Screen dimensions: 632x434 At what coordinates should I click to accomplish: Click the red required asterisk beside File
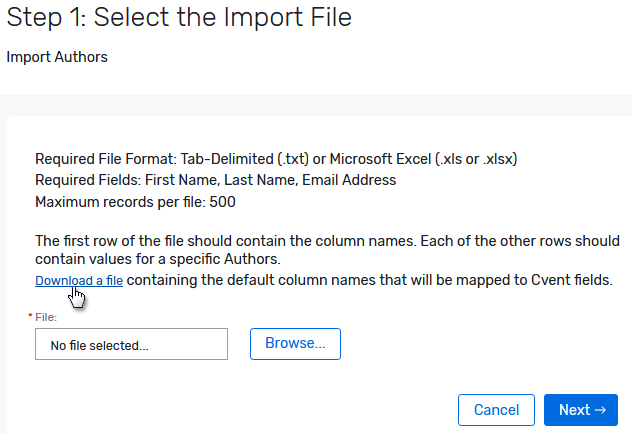30,317
